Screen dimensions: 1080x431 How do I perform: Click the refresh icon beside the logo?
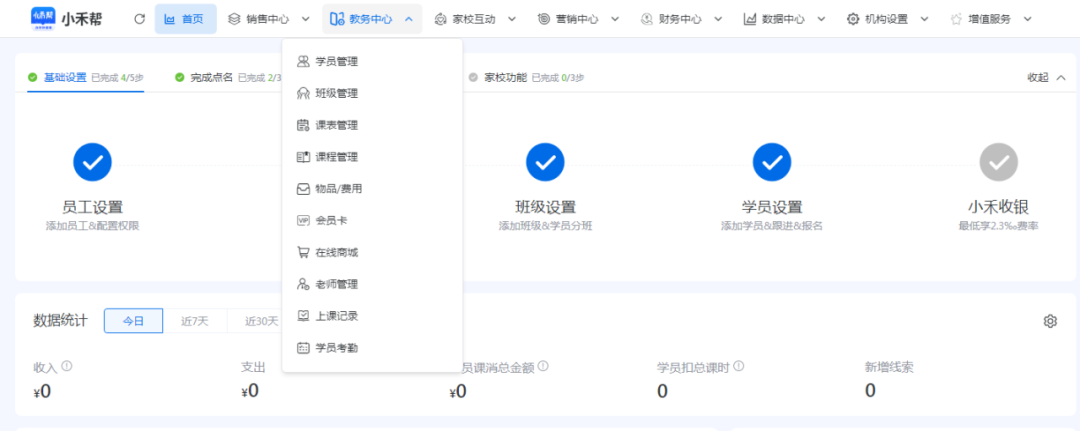click(139, 19)
